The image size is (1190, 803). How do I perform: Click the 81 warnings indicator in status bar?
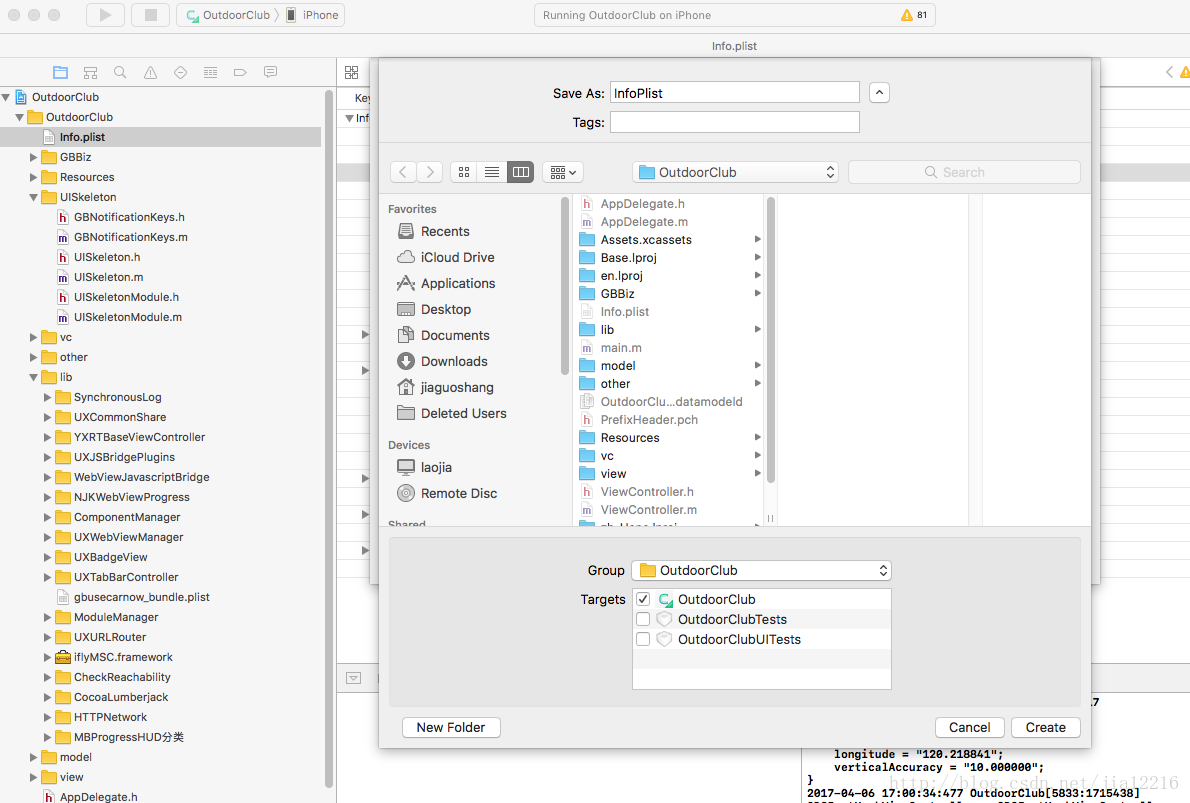[914, 15]
